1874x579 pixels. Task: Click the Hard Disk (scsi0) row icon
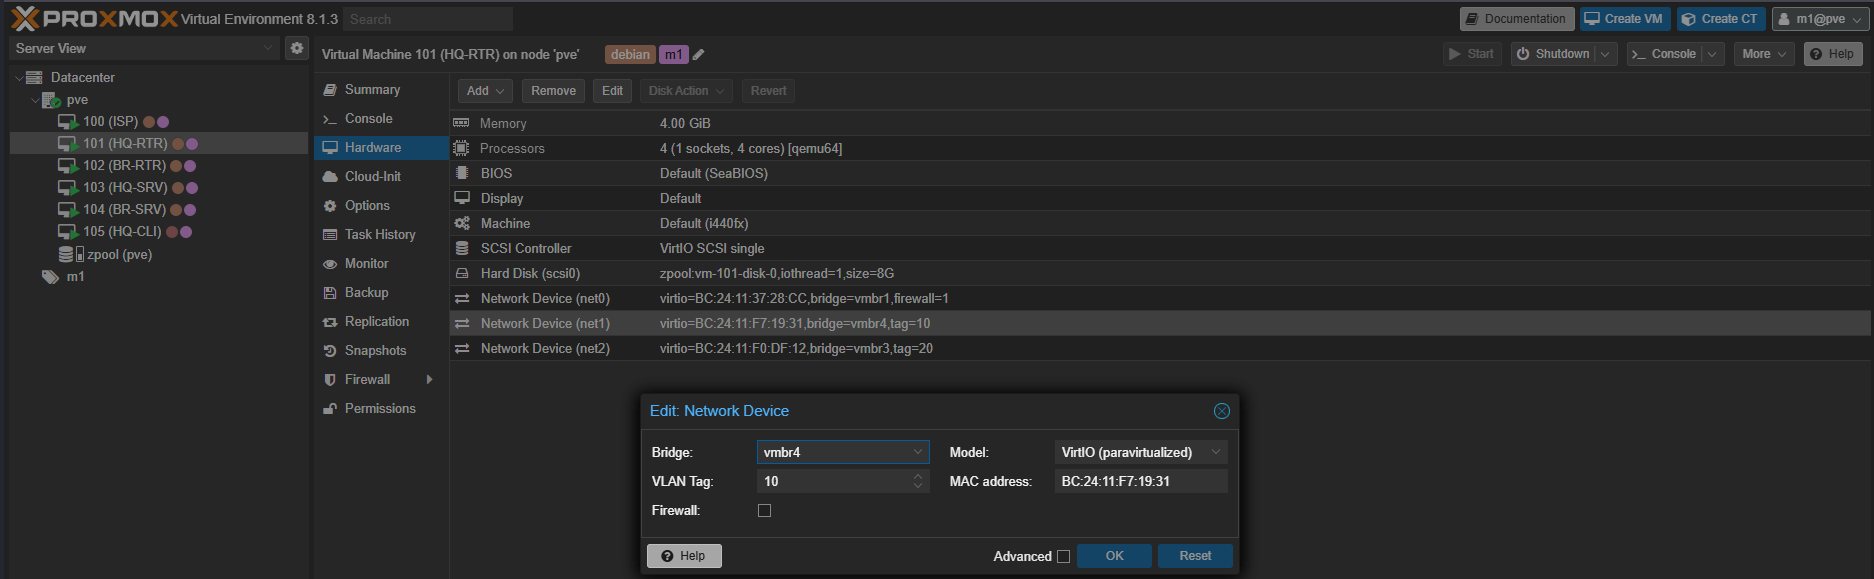click(x=462, y=274)
